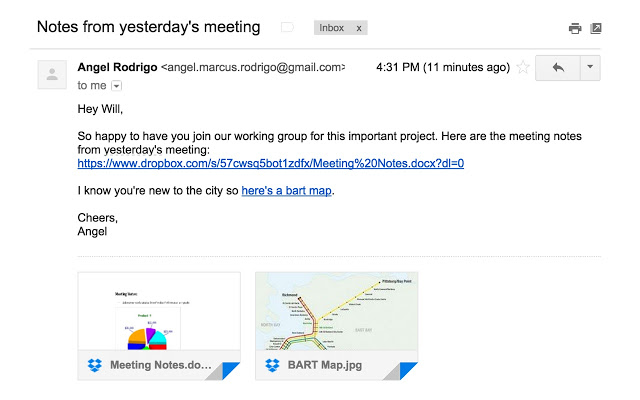
Task: Open the More dropdown beside Reply
Action: 589,68
